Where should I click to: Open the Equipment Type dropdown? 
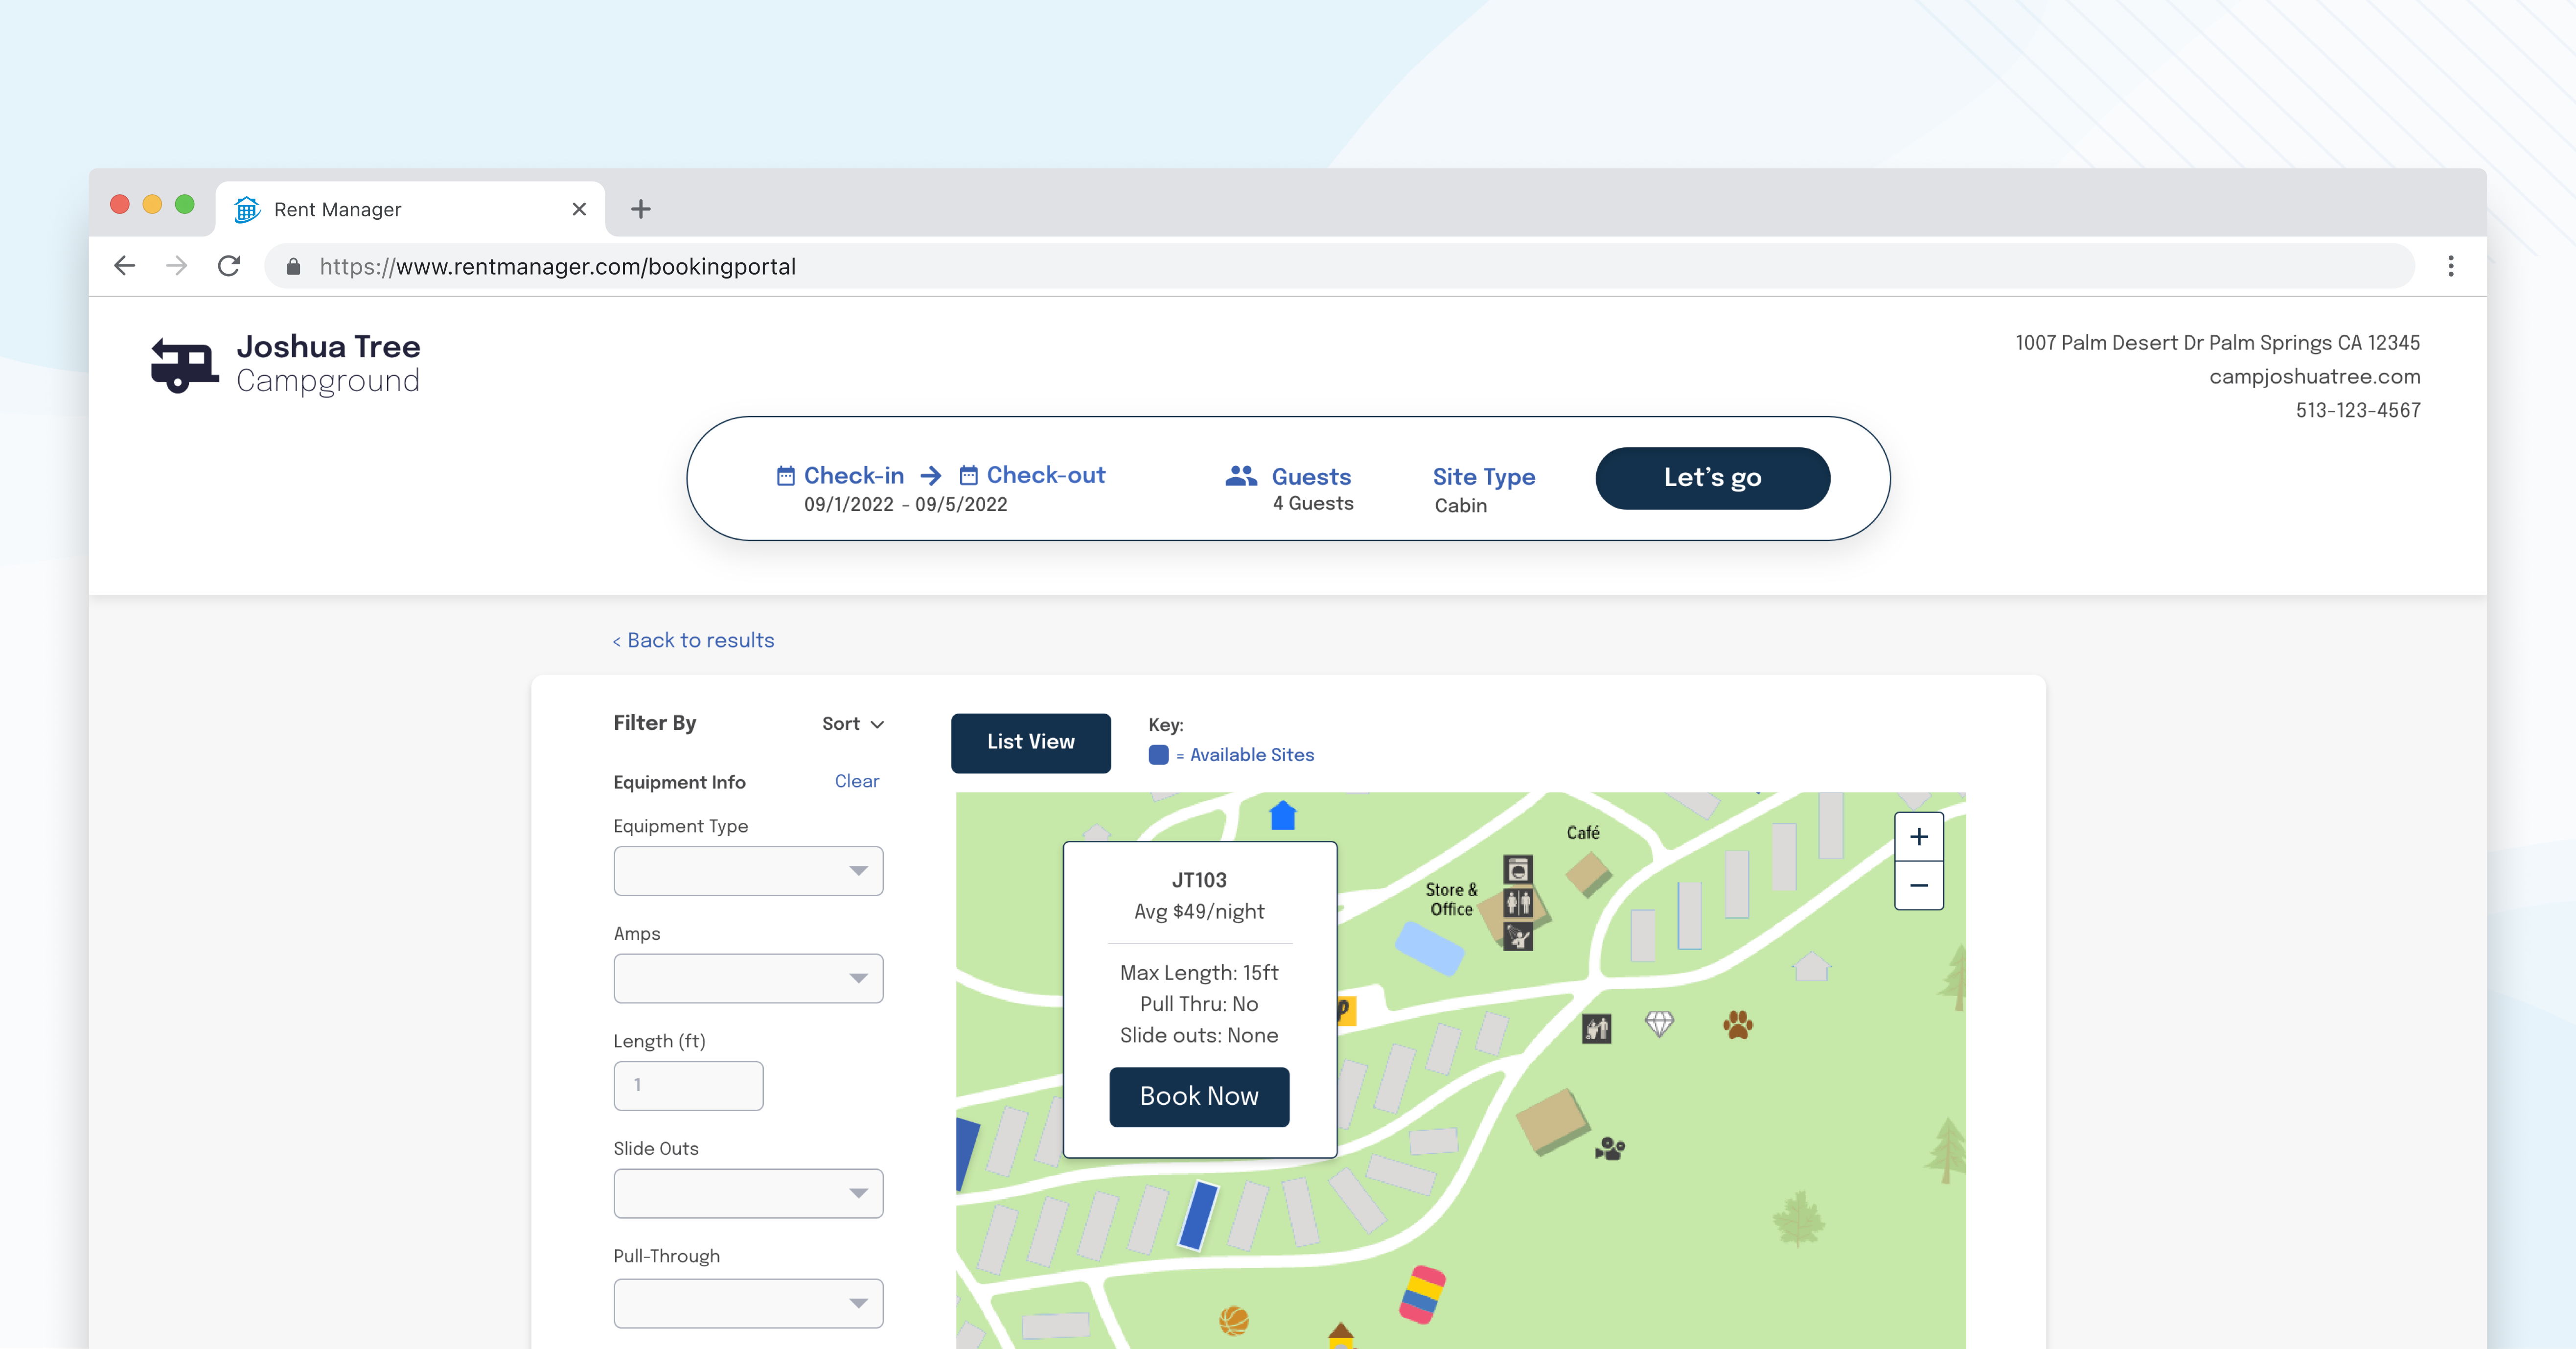[748, 871]
